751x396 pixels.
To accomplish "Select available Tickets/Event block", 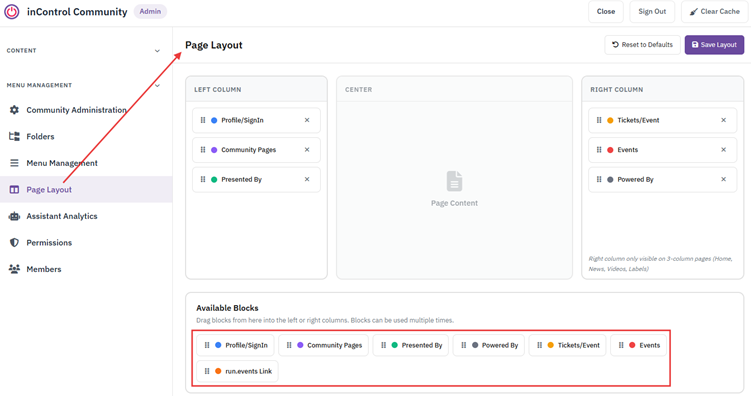I will tap(568, 345).
